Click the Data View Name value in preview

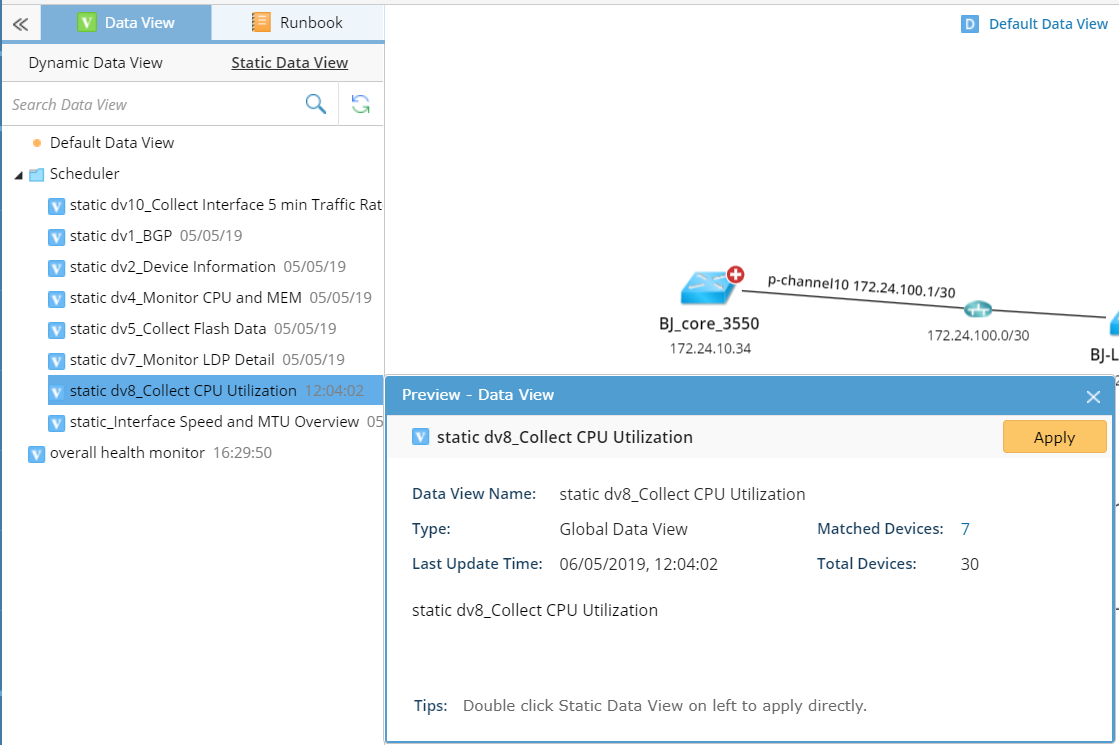pyautogui.click(x=682, y=495)
